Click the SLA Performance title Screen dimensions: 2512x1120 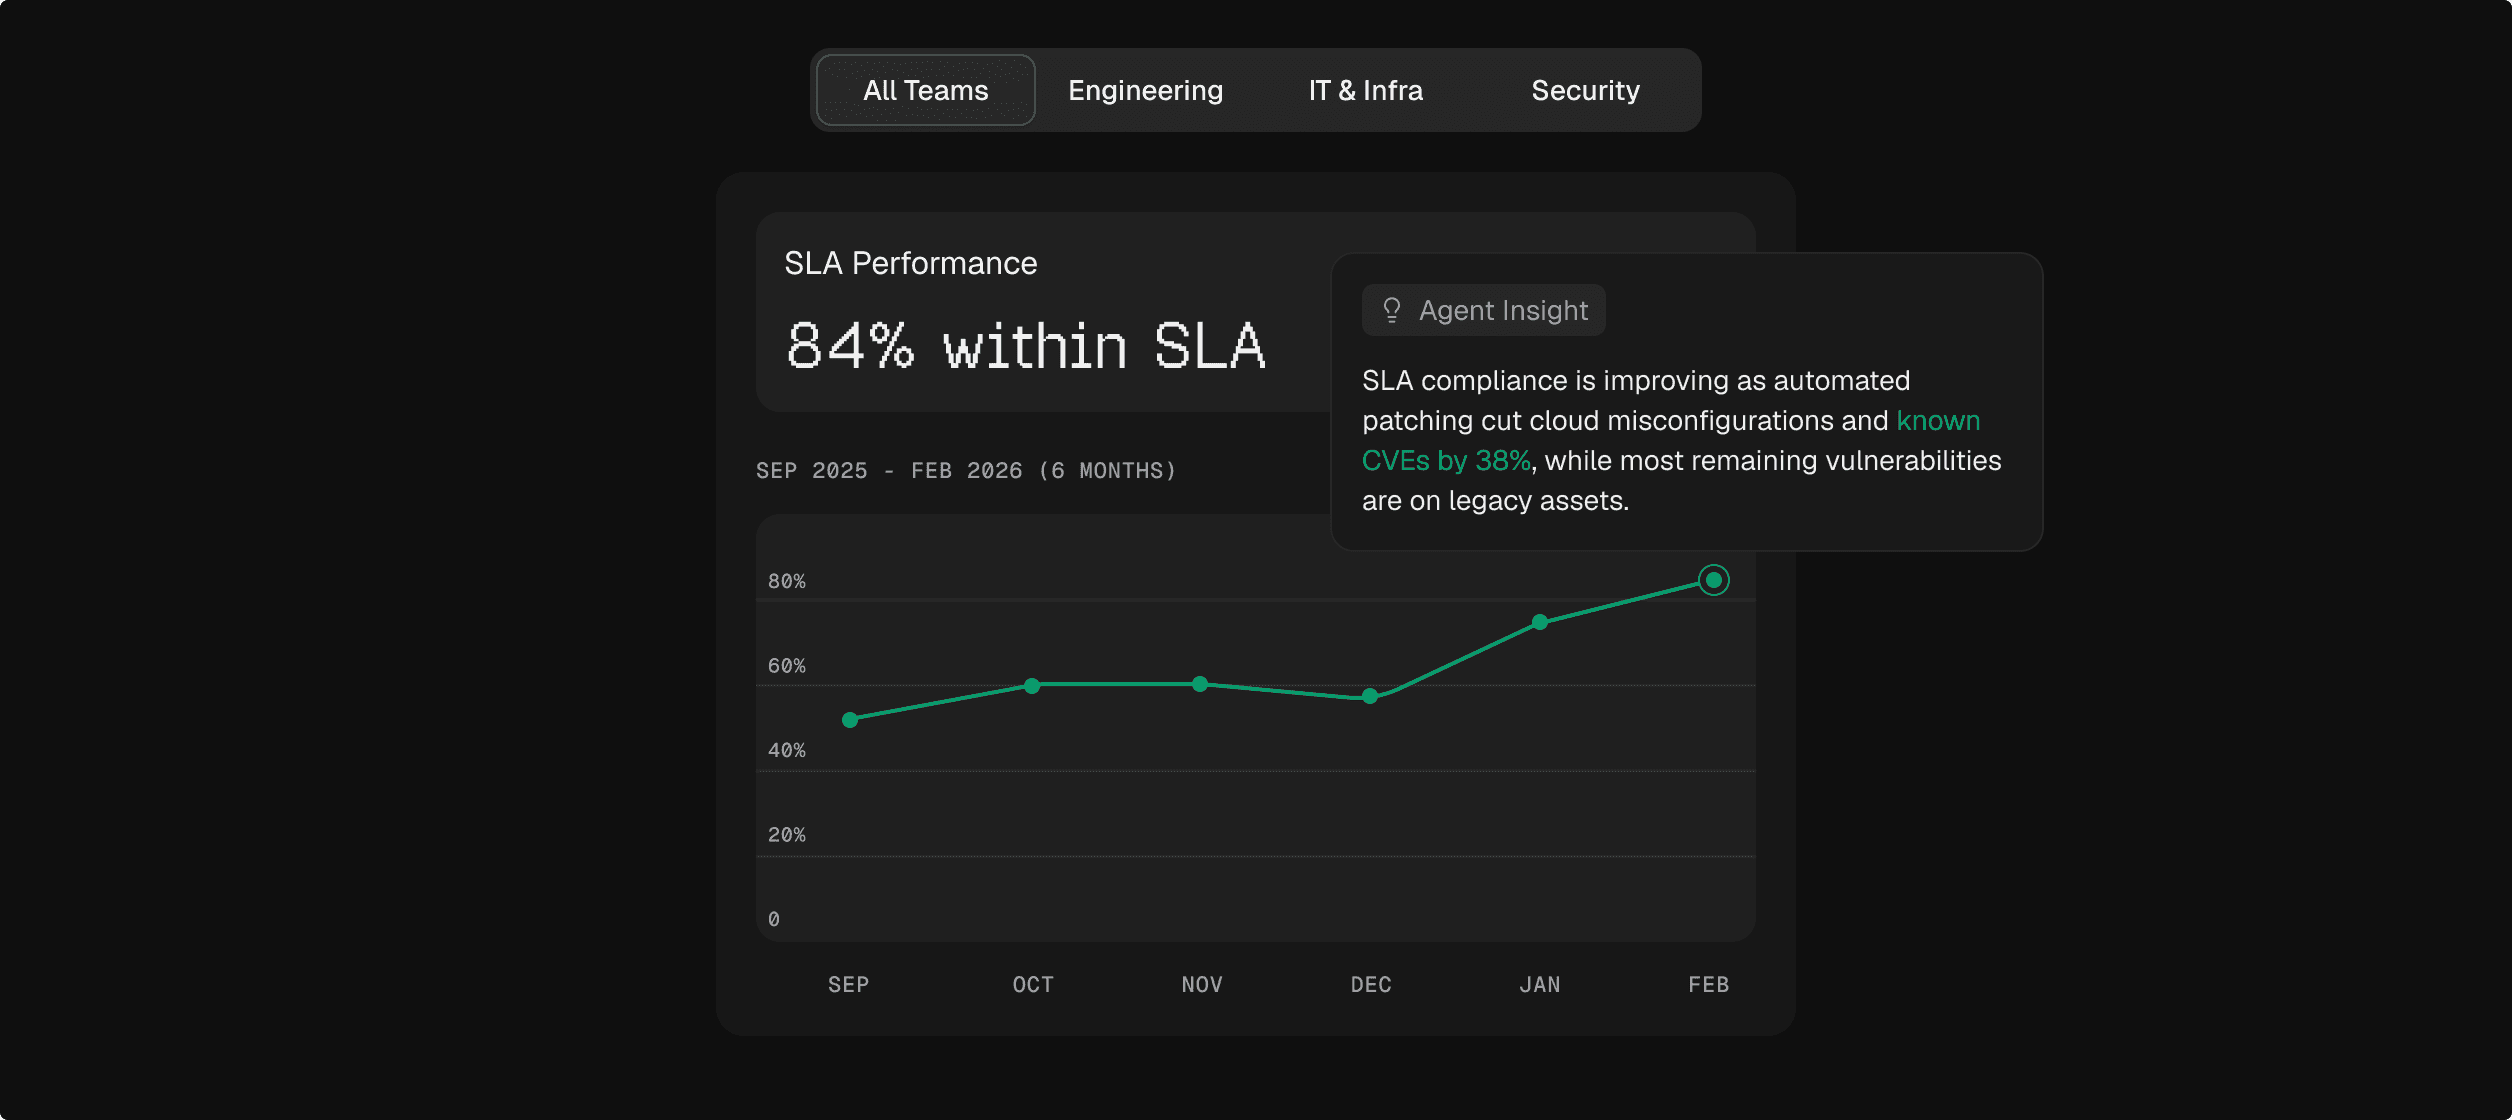(x=910, y=263)
